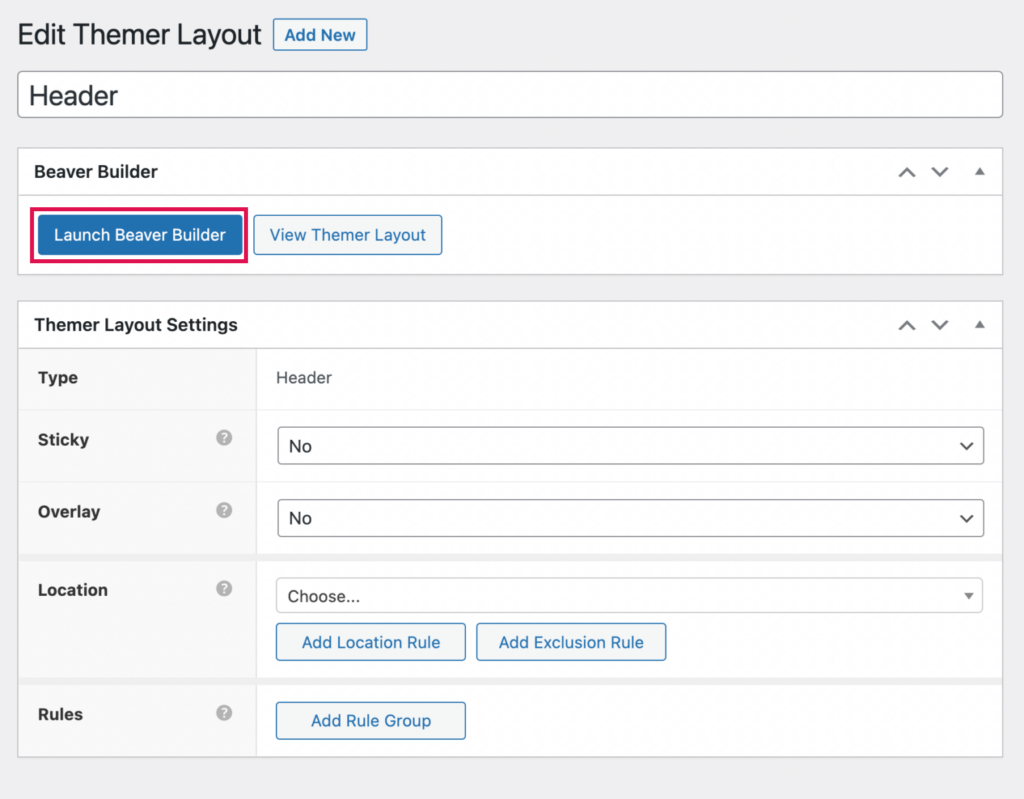
Task: Open the Sticky setting help tooltip
Action: [x=224, y=438]
